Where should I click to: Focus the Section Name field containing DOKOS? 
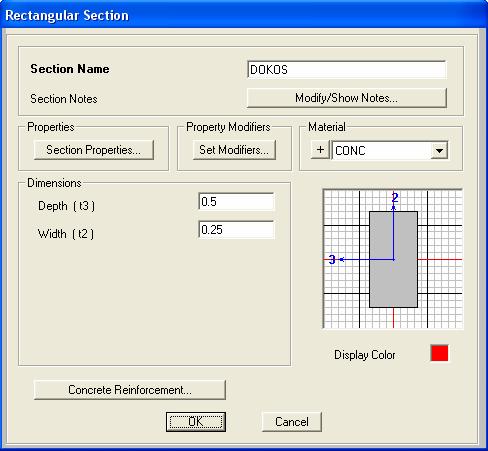(x=347, y=70)
